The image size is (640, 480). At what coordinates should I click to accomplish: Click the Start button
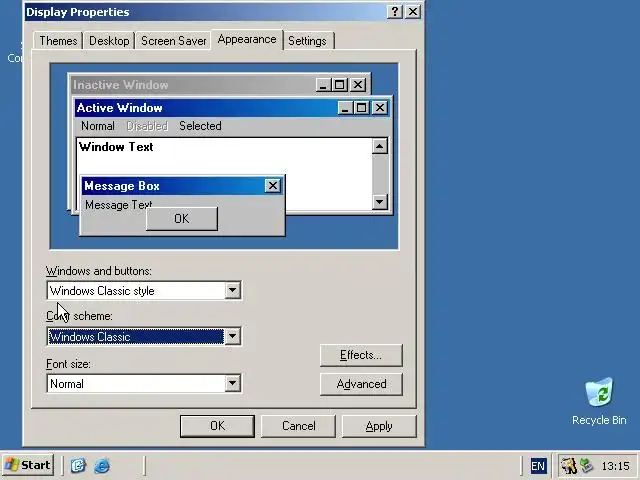[x=28, y=465]
